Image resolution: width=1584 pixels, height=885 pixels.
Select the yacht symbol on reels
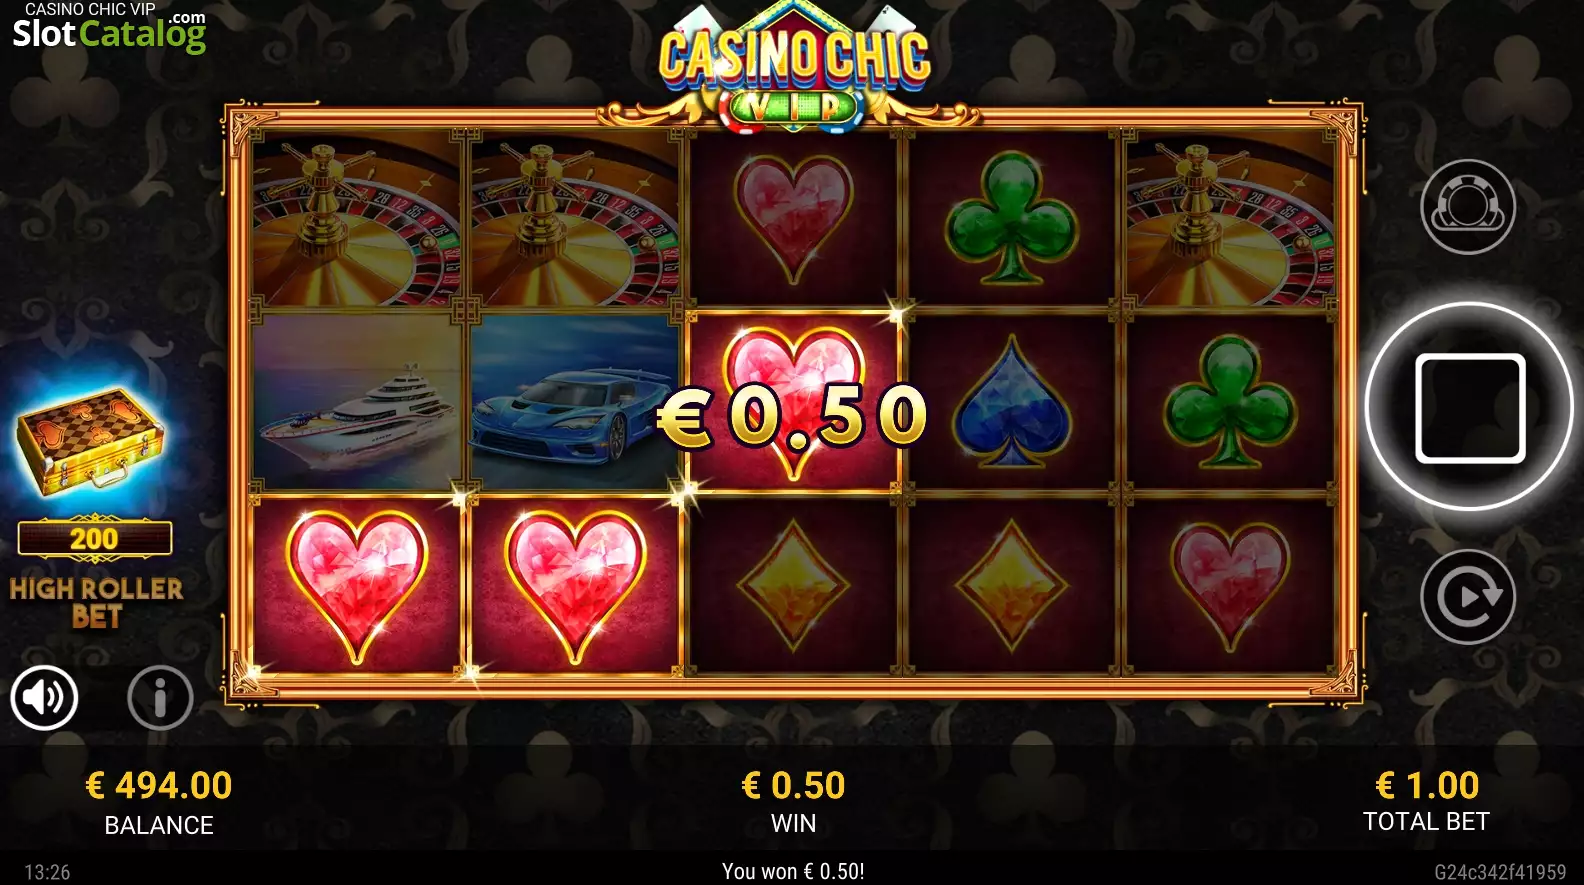(357, 402)
